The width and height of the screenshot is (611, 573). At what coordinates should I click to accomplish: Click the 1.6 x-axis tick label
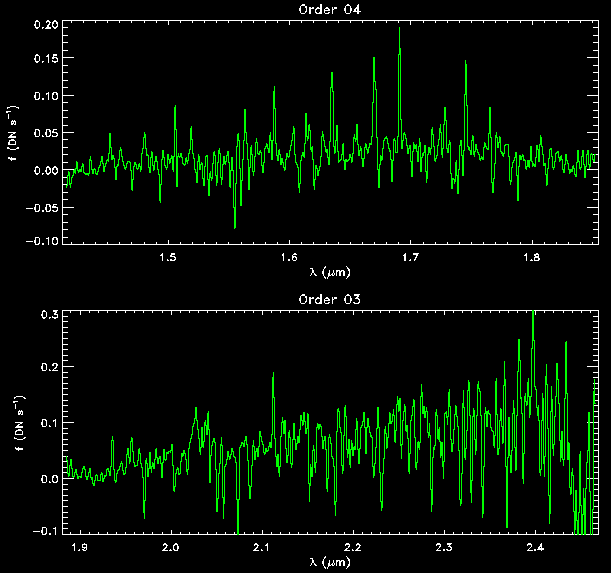[289, 259]
